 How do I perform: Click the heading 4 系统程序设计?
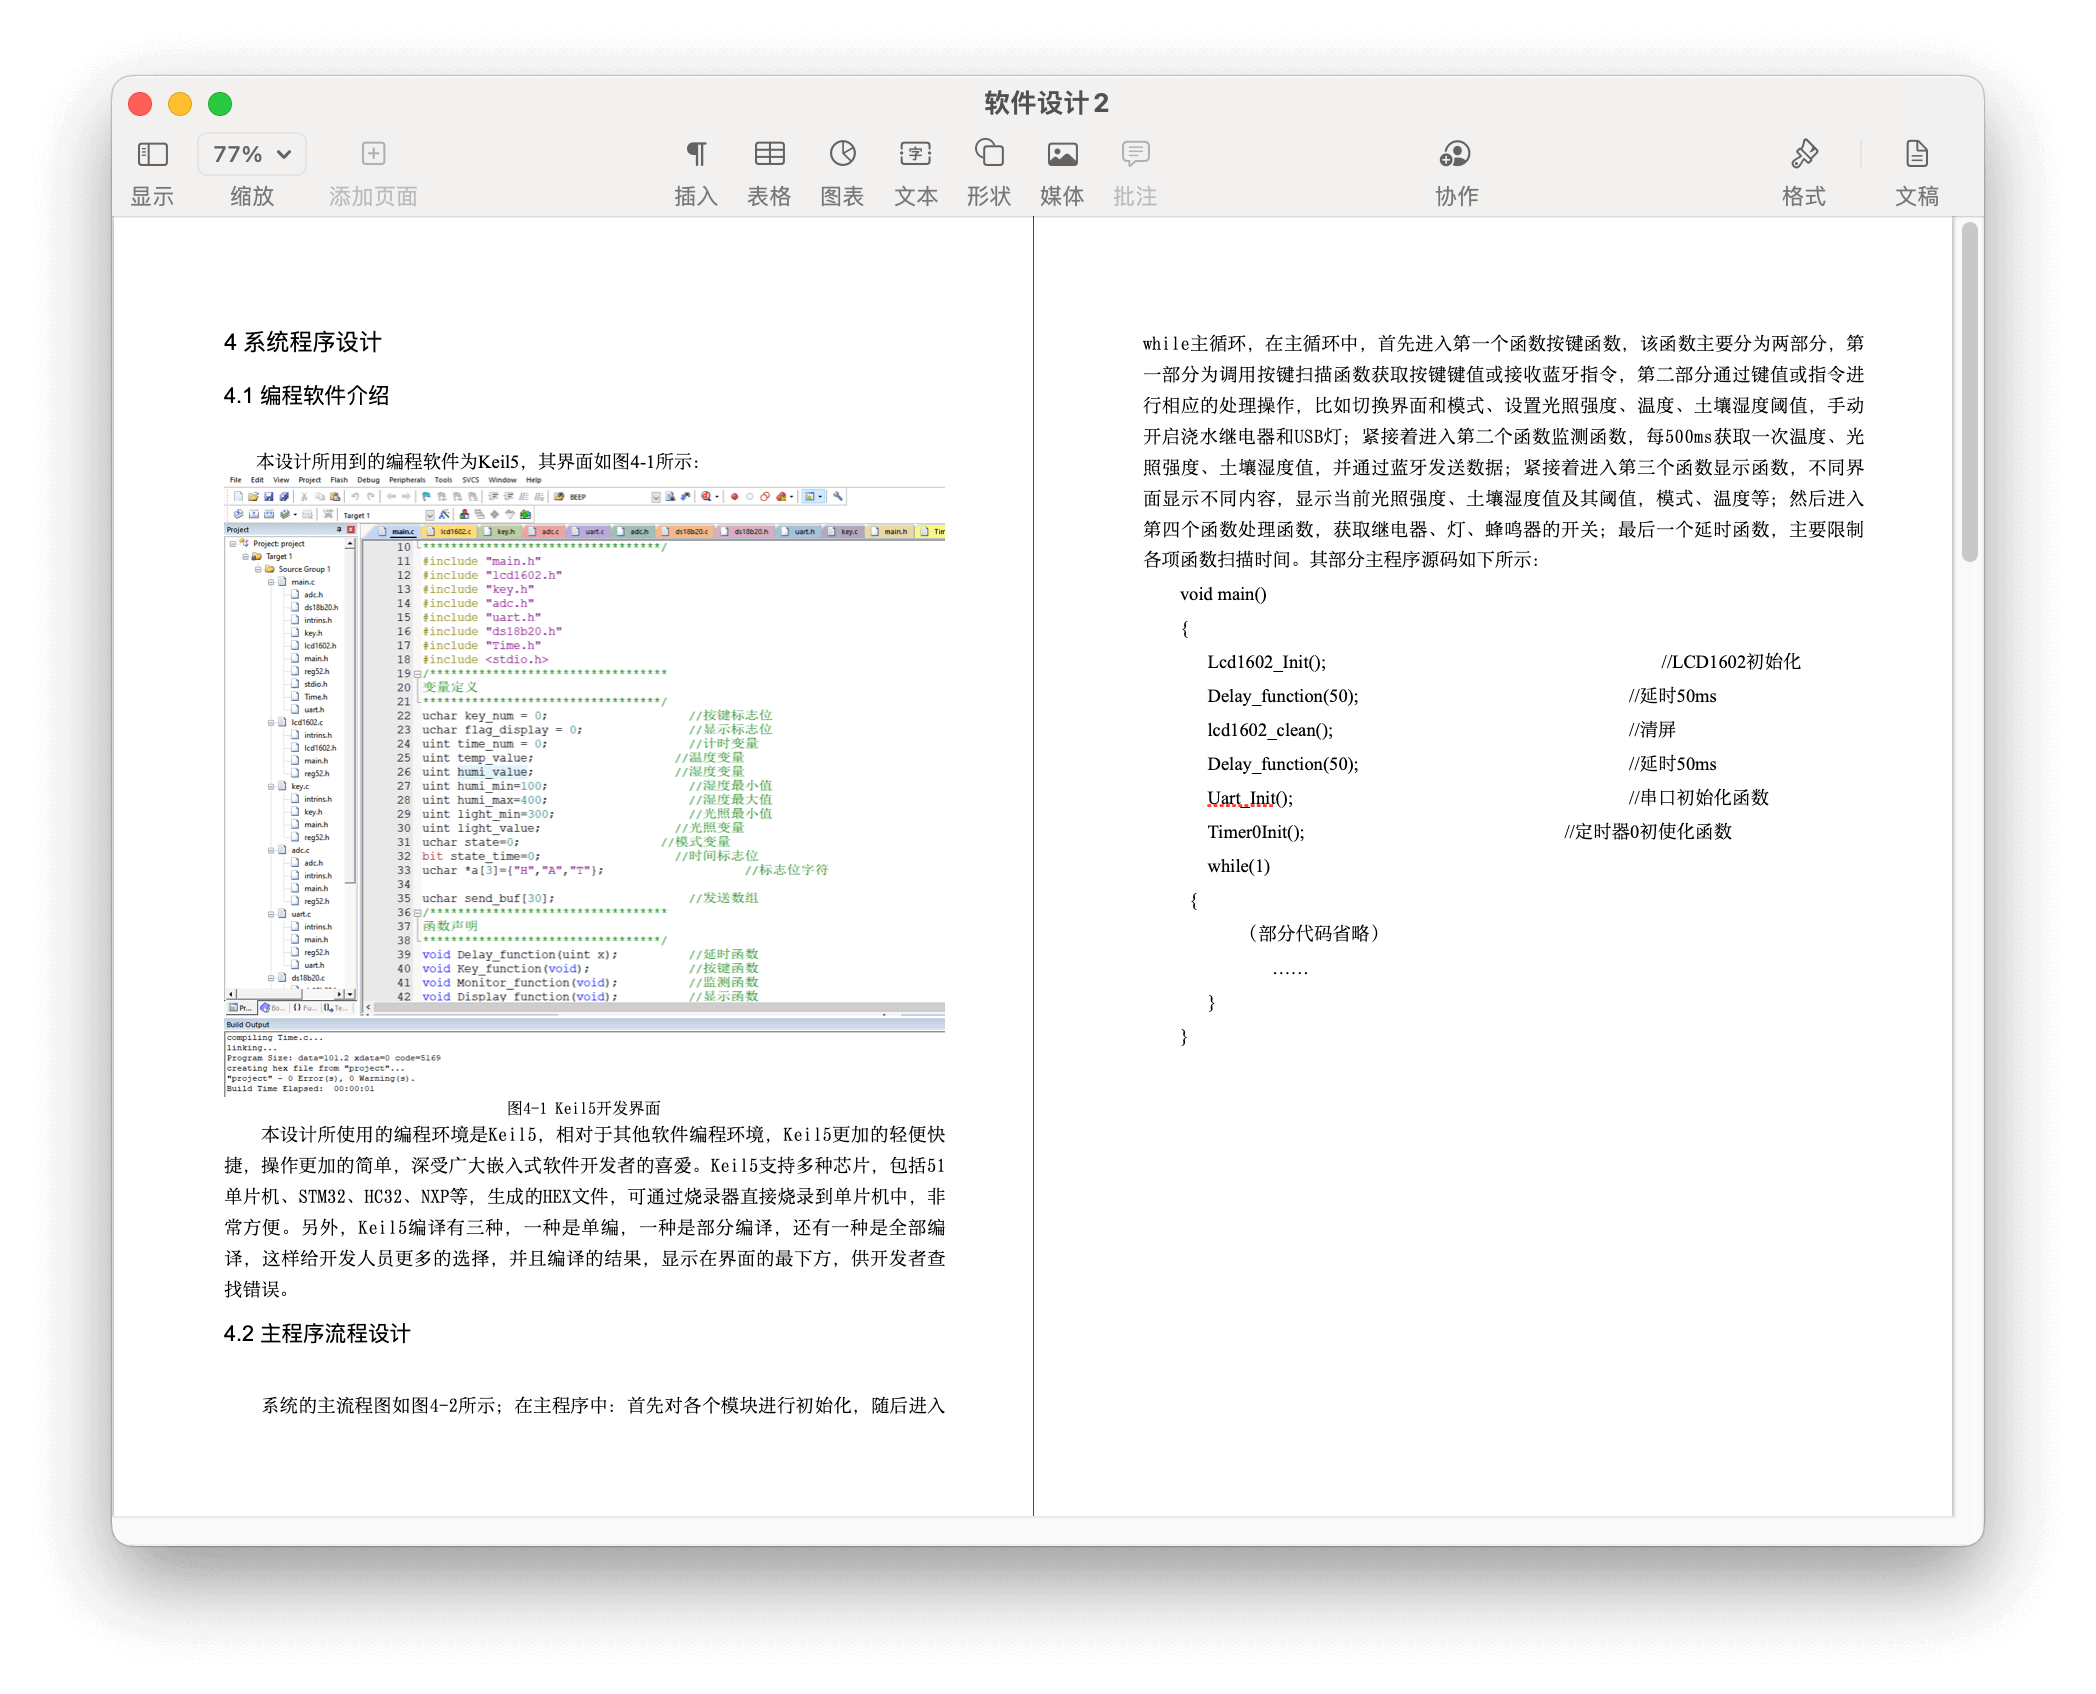click(x=302, y=342)
